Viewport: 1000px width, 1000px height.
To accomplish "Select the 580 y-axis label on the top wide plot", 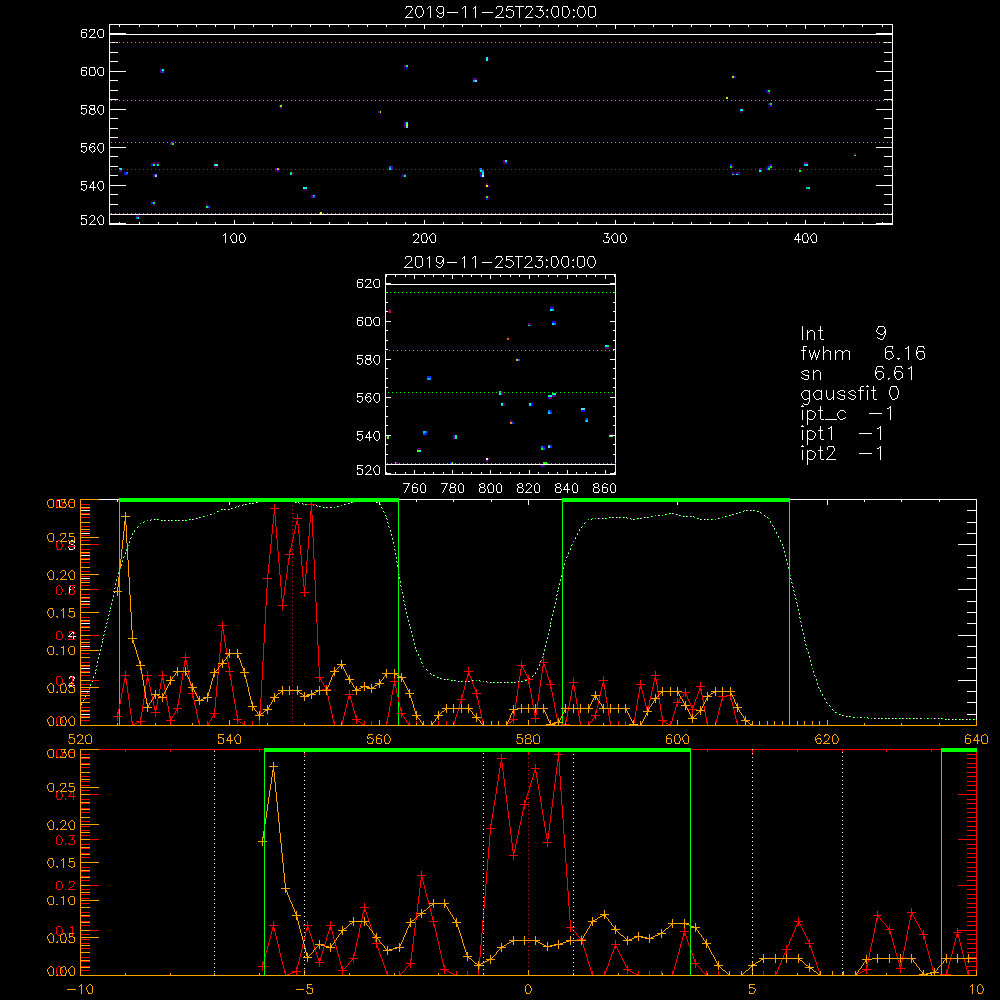I will [92, 110].
